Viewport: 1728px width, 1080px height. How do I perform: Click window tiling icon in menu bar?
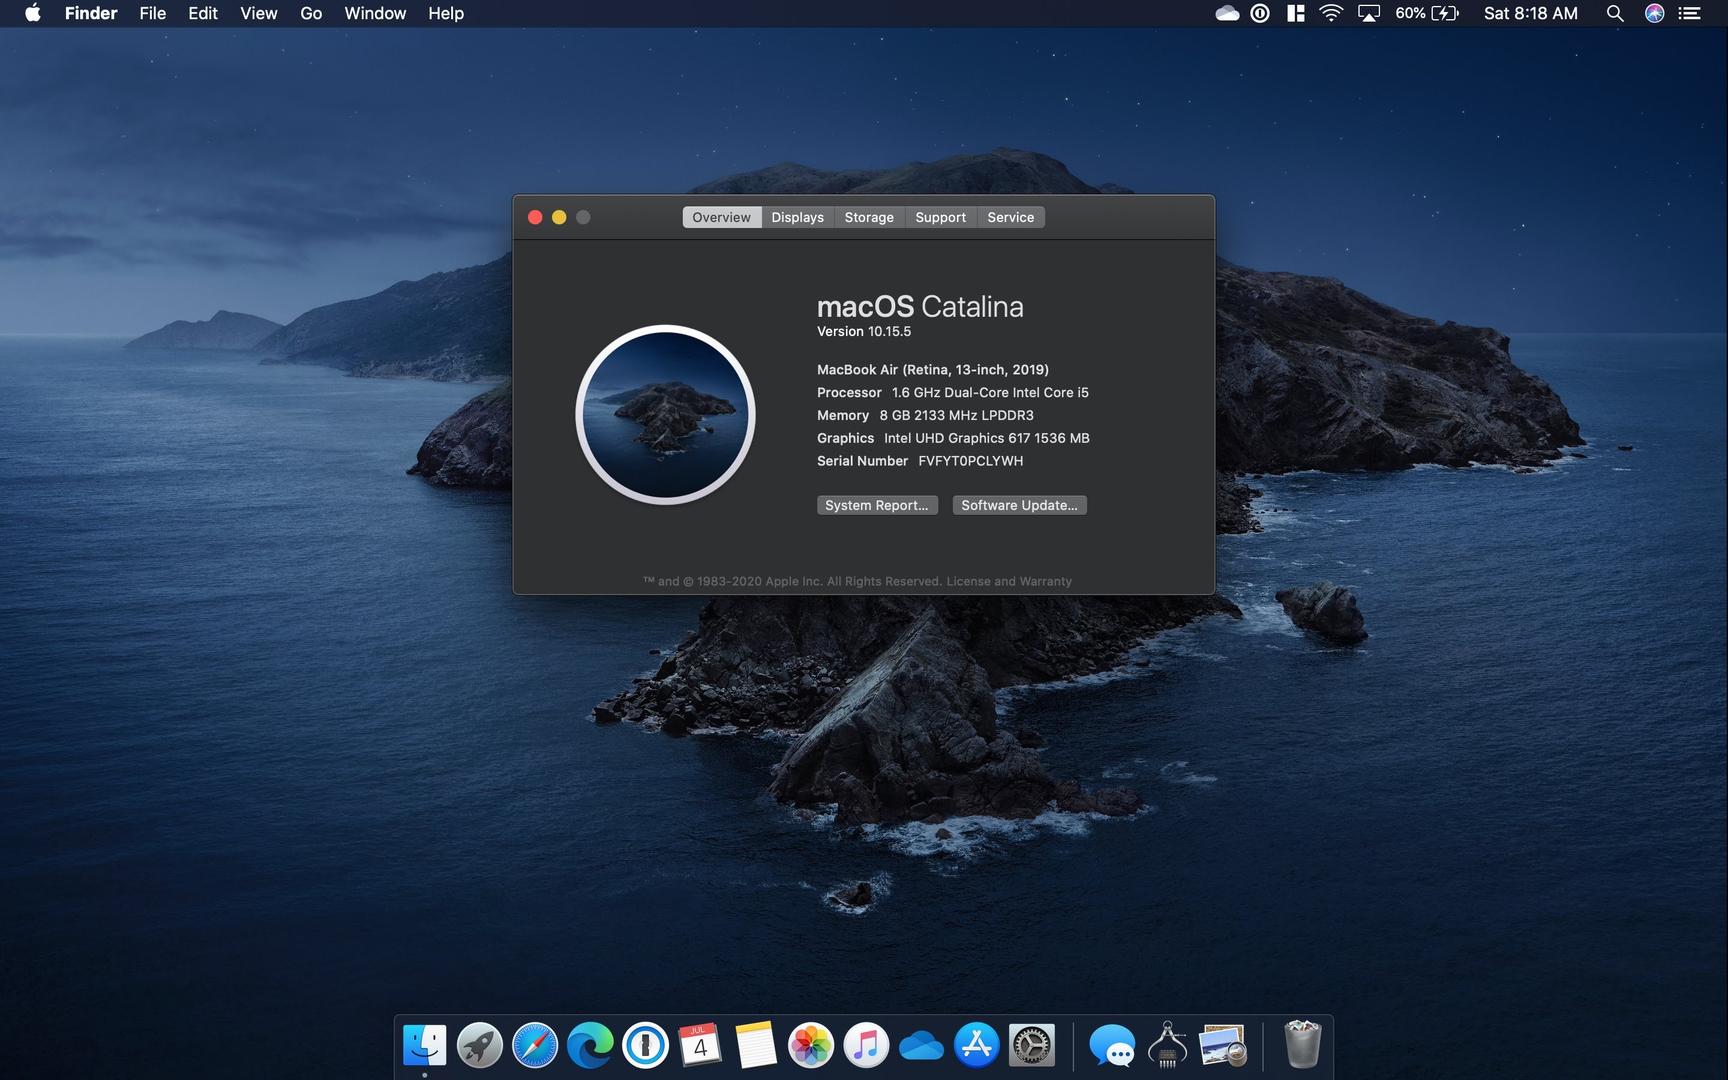(1296, 13)
